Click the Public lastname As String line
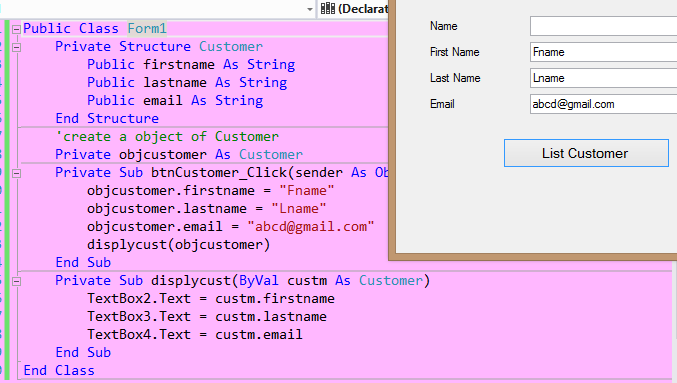677x383 pixels. [x=187, y=82]
